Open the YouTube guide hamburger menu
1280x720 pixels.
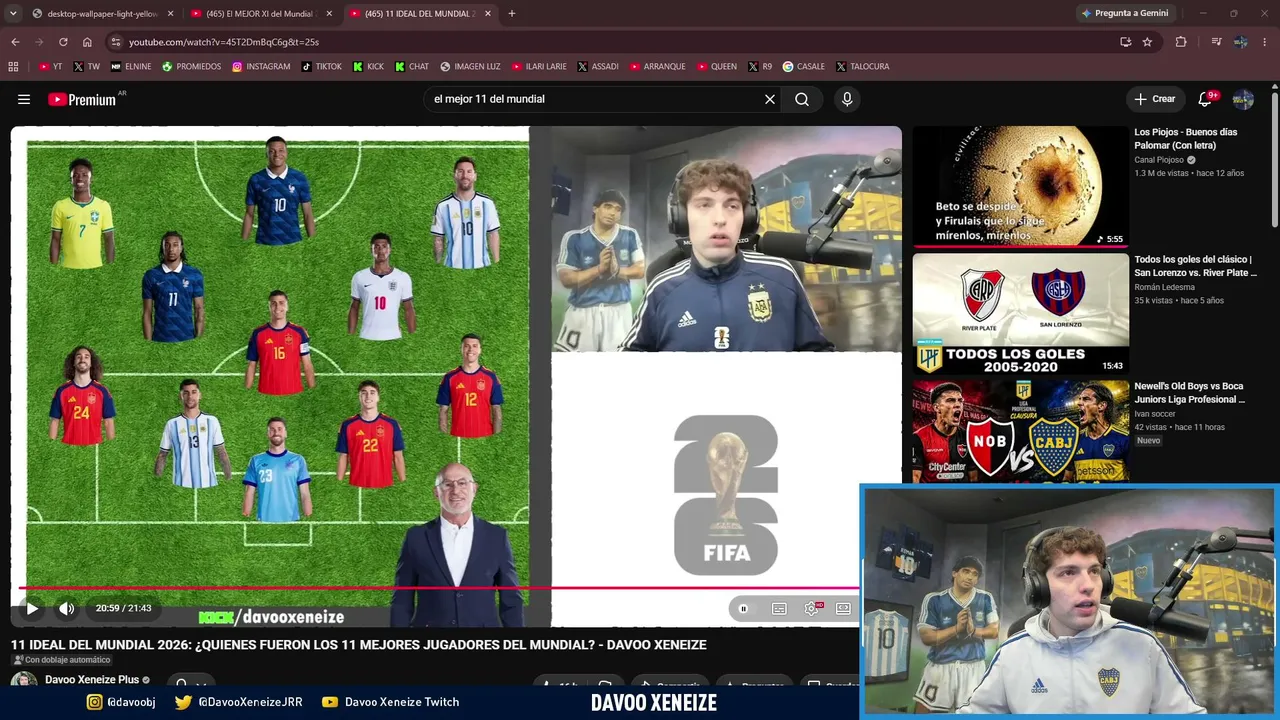[24, 99]
